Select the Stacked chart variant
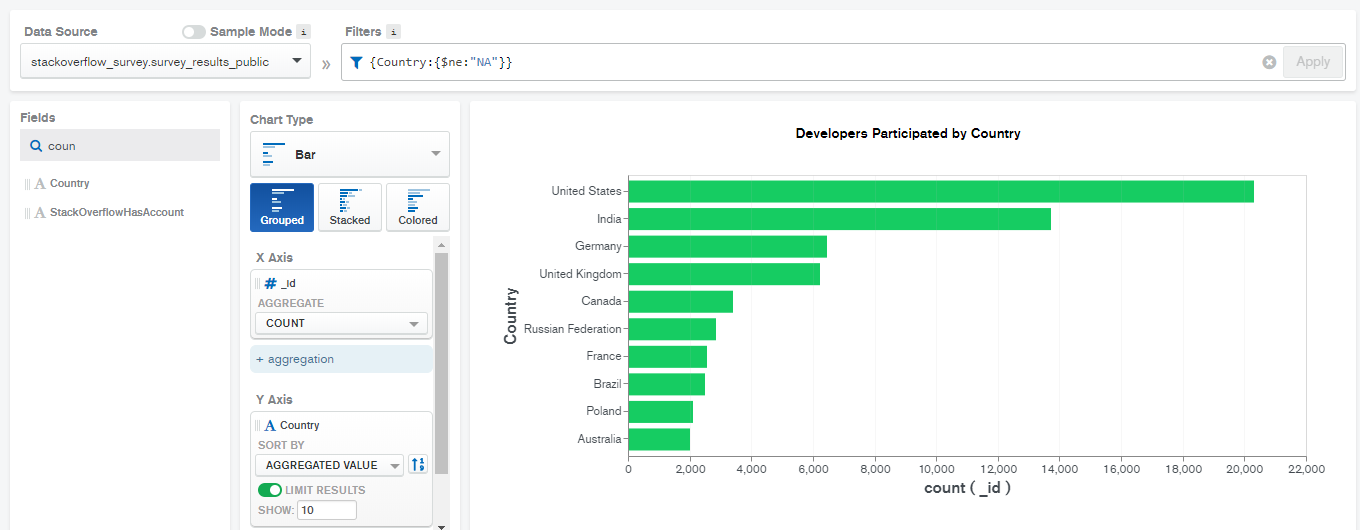The height and width of the screenshot is (530, 1360). point(349,207)
